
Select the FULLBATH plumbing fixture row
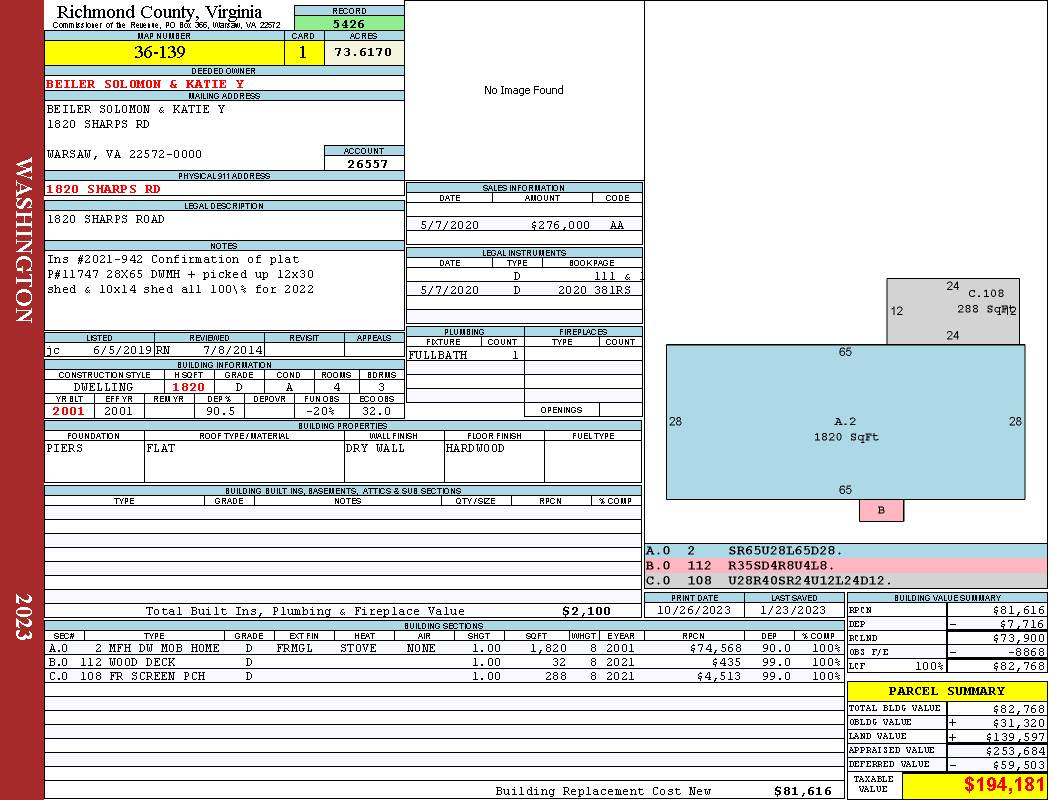pyautogui.click(x=464, y=355)
